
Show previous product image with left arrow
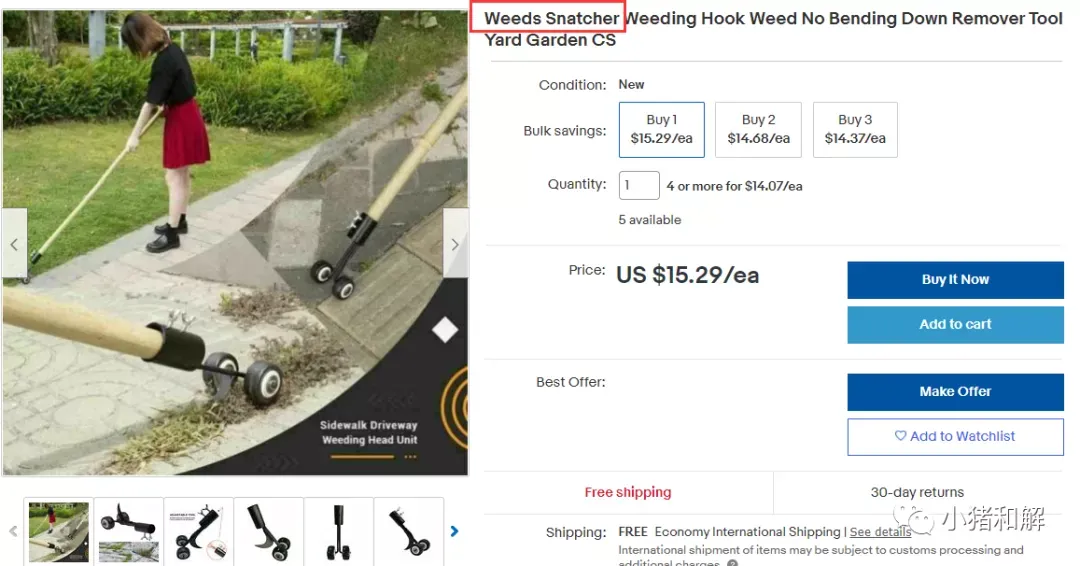(14, 243)
